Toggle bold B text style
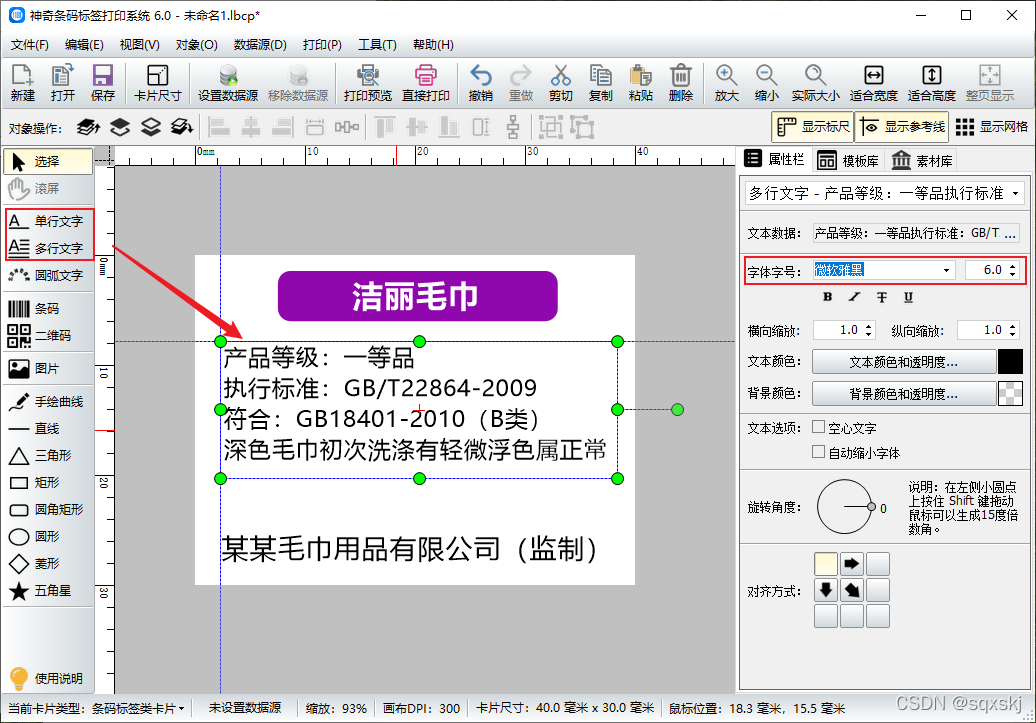1036x723 pixels. [x=827, y=297]
